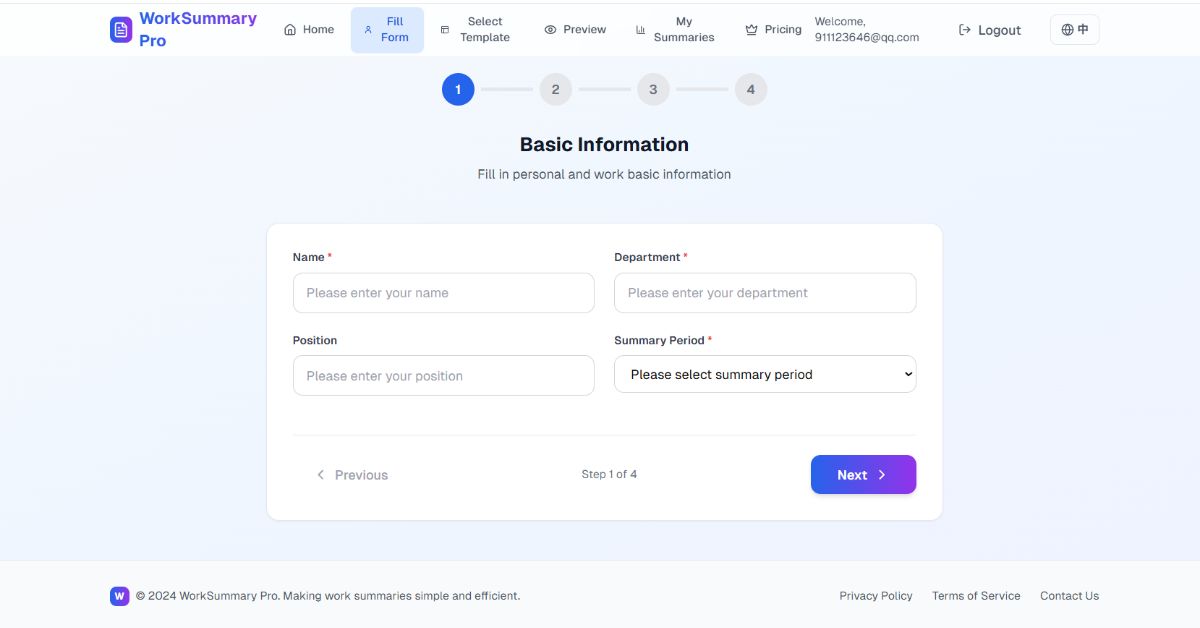Viewport: 1200px width, 628px height.
Task: Jump to step 2 in the progress bar
Action: coord(555,89)
